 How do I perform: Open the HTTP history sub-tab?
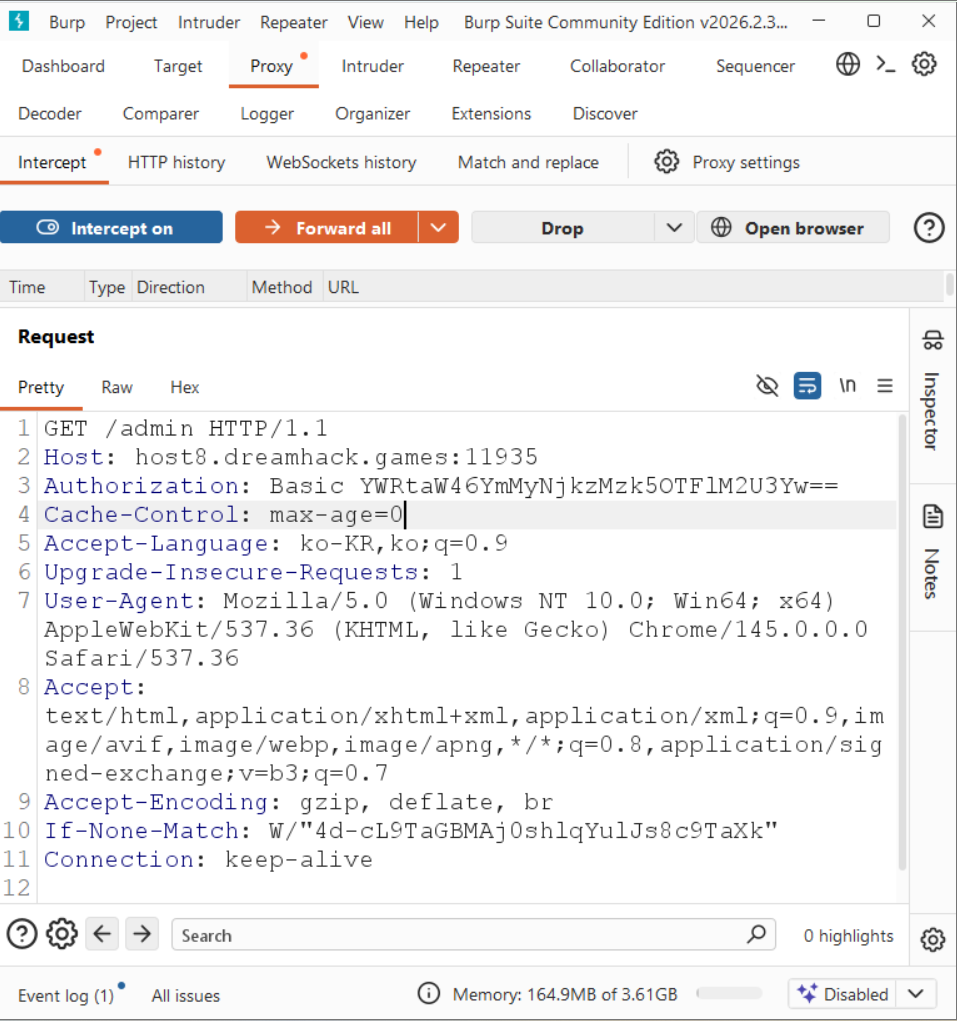point(176,162)
